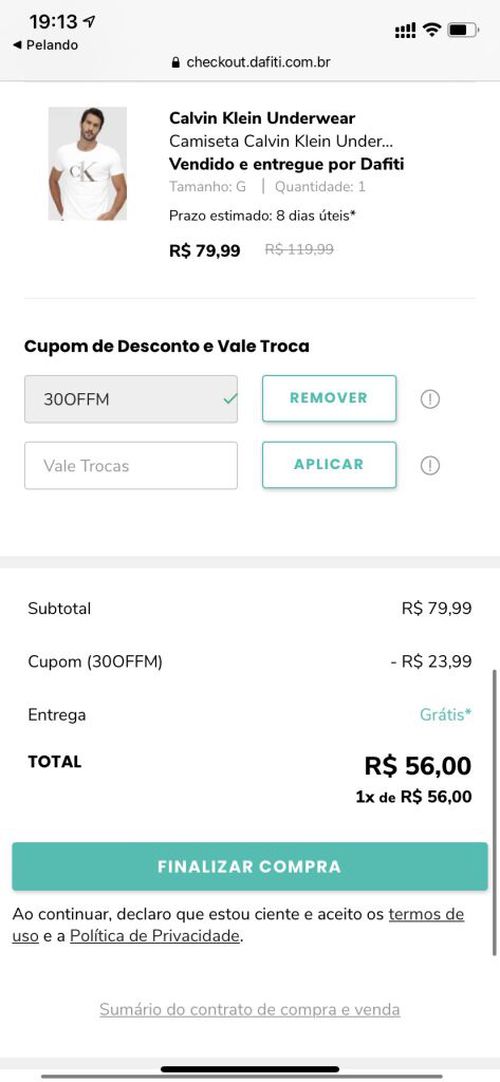Click the REMOVER coupon button
Viewport: 500px width, 1082px height.
tap(329, 398)
